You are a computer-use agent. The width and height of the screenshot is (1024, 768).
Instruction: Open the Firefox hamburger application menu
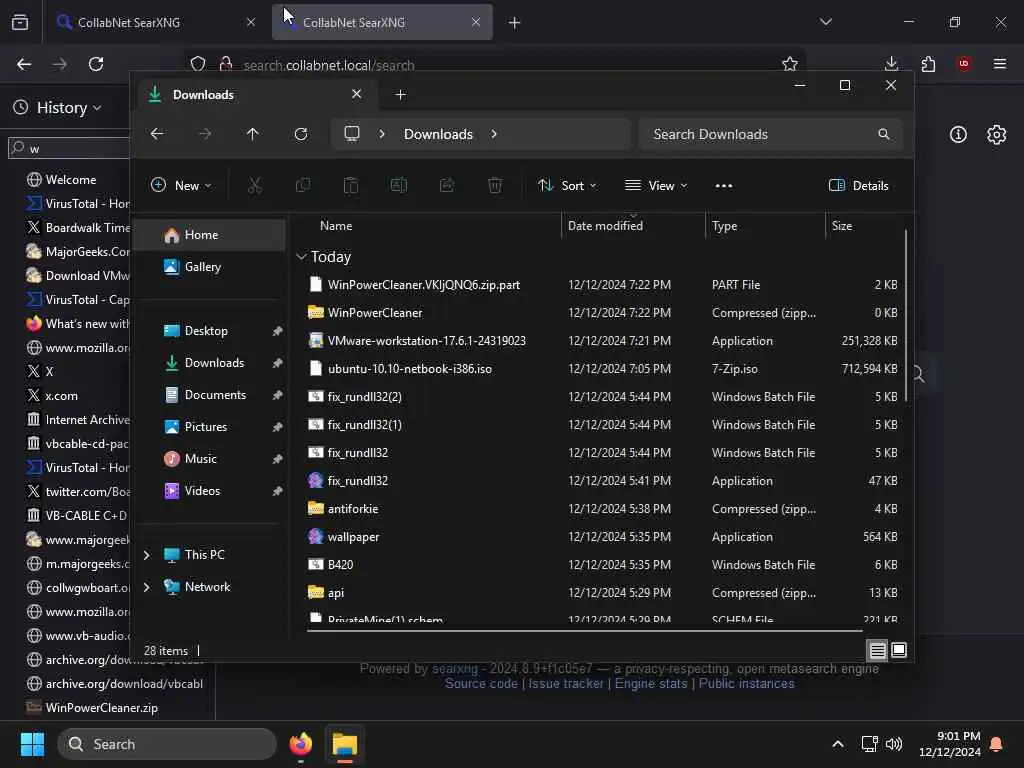coord(1000,63)
